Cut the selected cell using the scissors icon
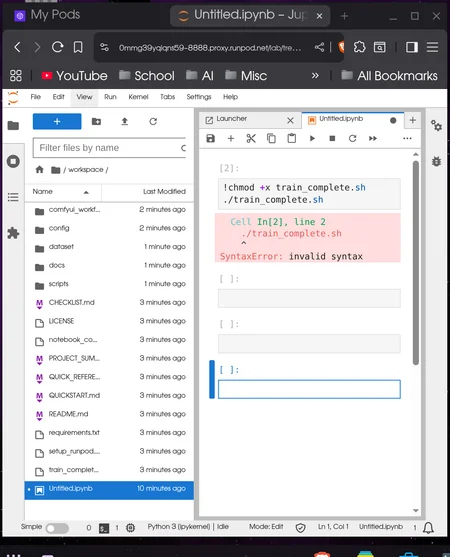Image resolution: width=450 pixels, height=557 pixels. [x=251, y=139]
